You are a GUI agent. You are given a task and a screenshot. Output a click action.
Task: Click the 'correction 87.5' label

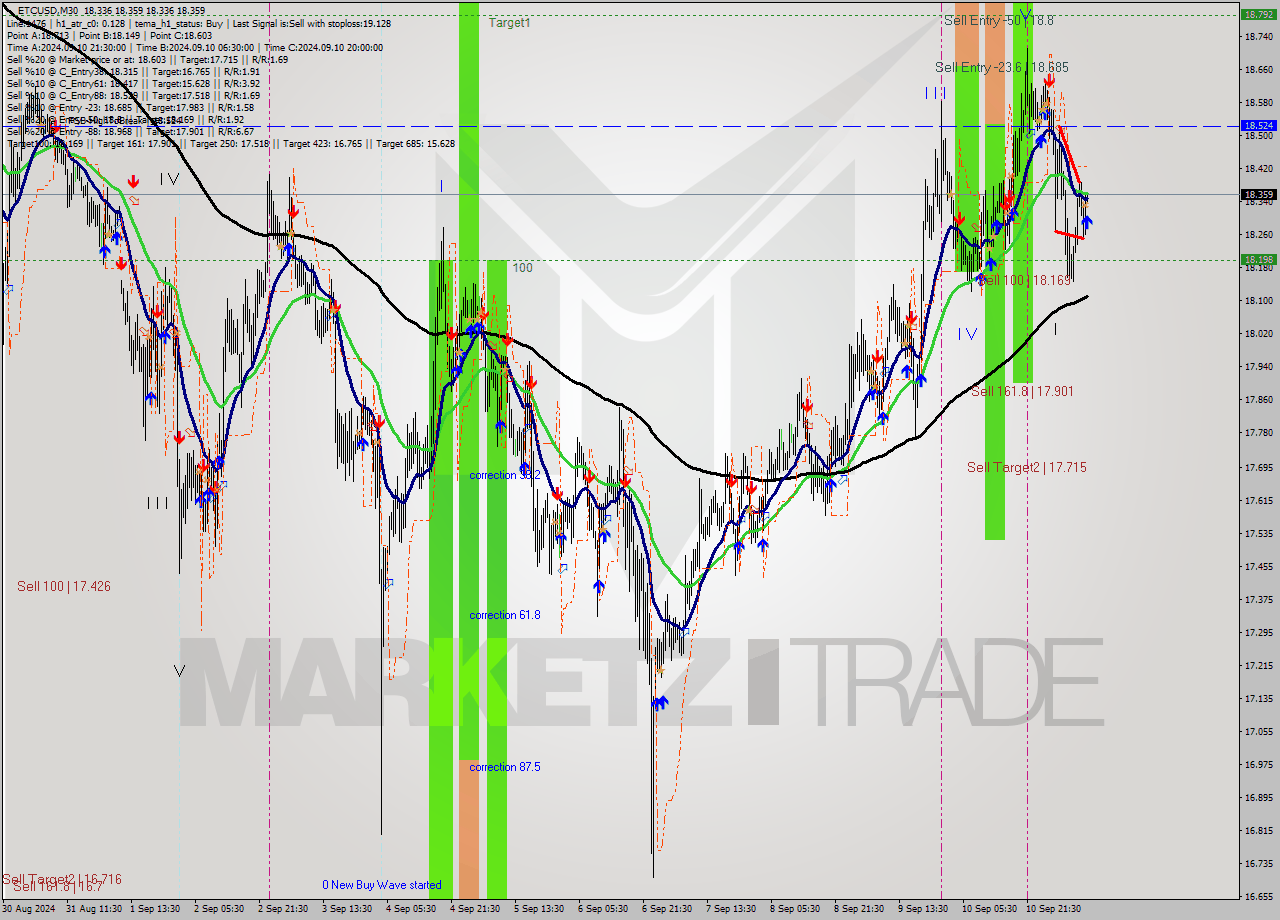pyautogui.click(x=505, y=767)
